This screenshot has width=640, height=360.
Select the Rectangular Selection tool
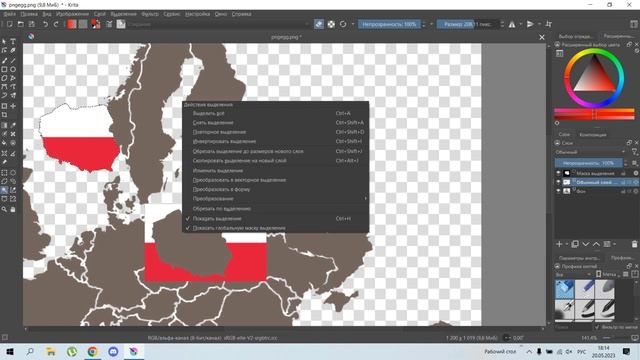click(x=4, y=173)
